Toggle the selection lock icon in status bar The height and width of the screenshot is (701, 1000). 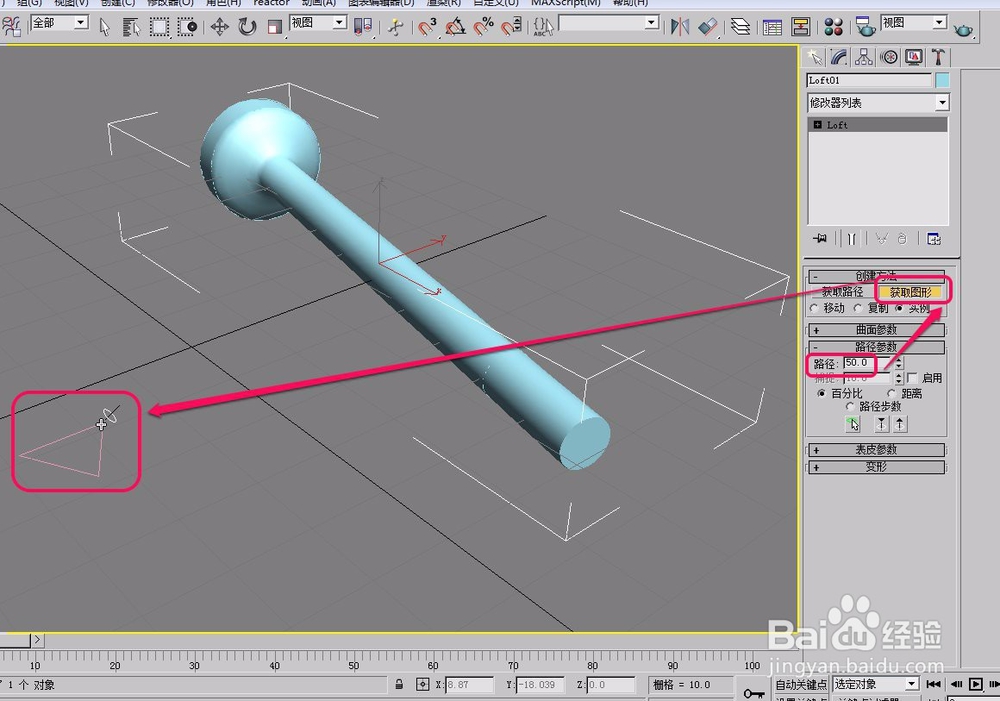[x=399, y=684]
